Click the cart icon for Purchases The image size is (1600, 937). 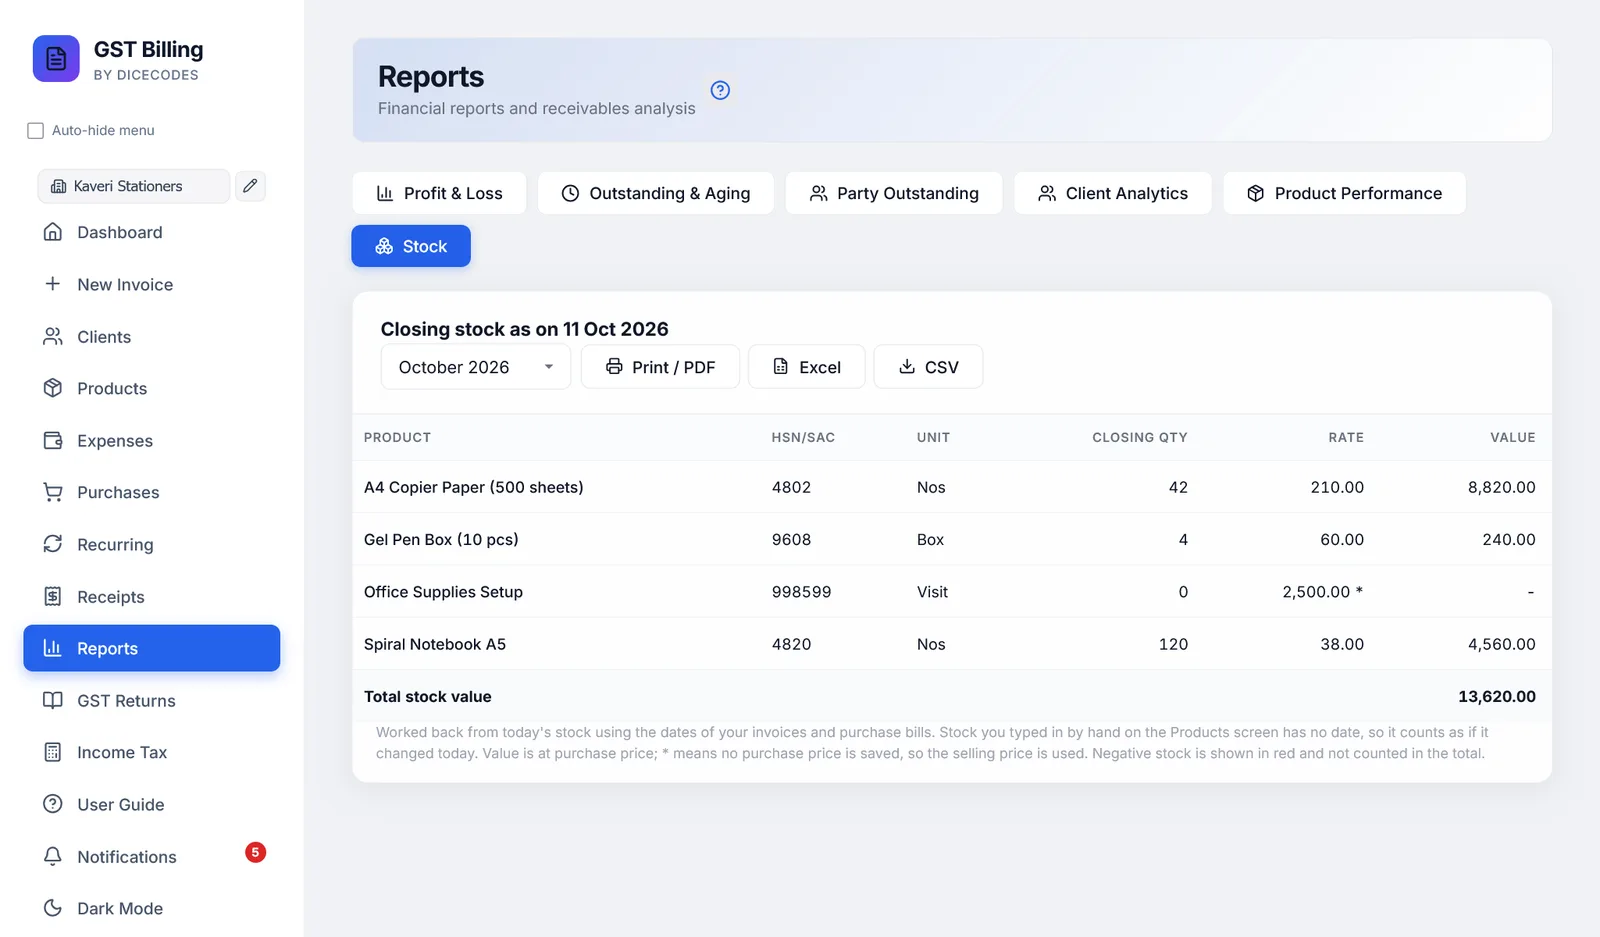pos(53,492)
